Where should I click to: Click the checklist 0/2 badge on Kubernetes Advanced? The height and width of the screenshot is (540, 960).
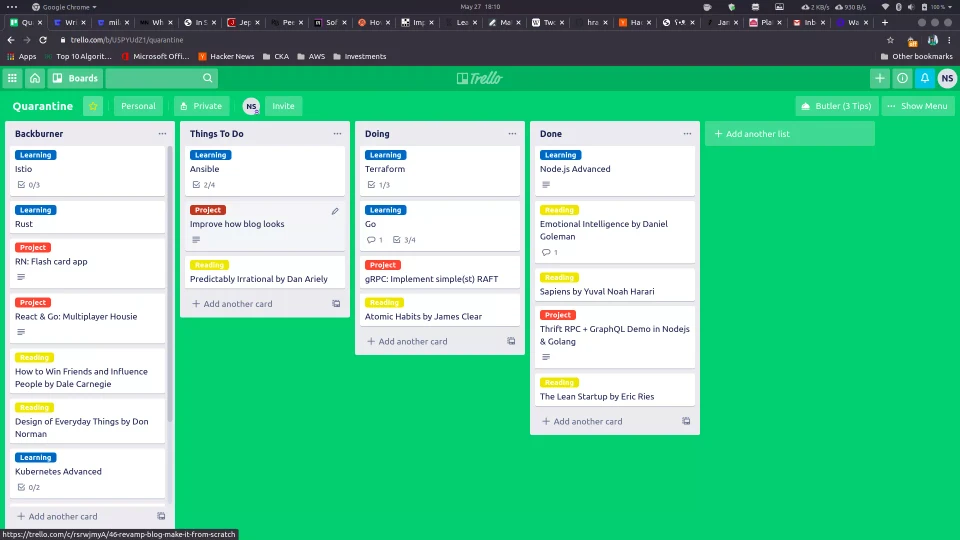click(x=29, y=487)
